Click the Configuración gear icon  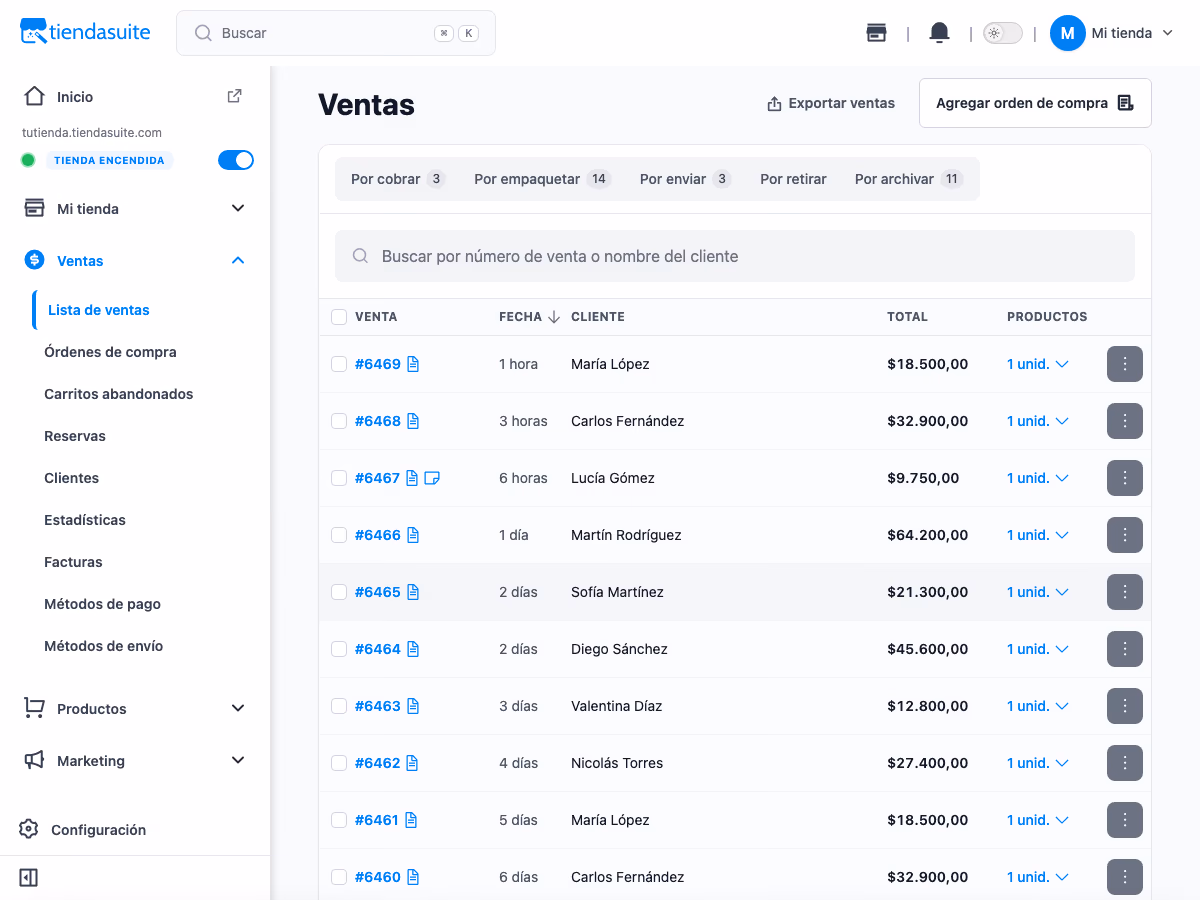coord(29,829)
